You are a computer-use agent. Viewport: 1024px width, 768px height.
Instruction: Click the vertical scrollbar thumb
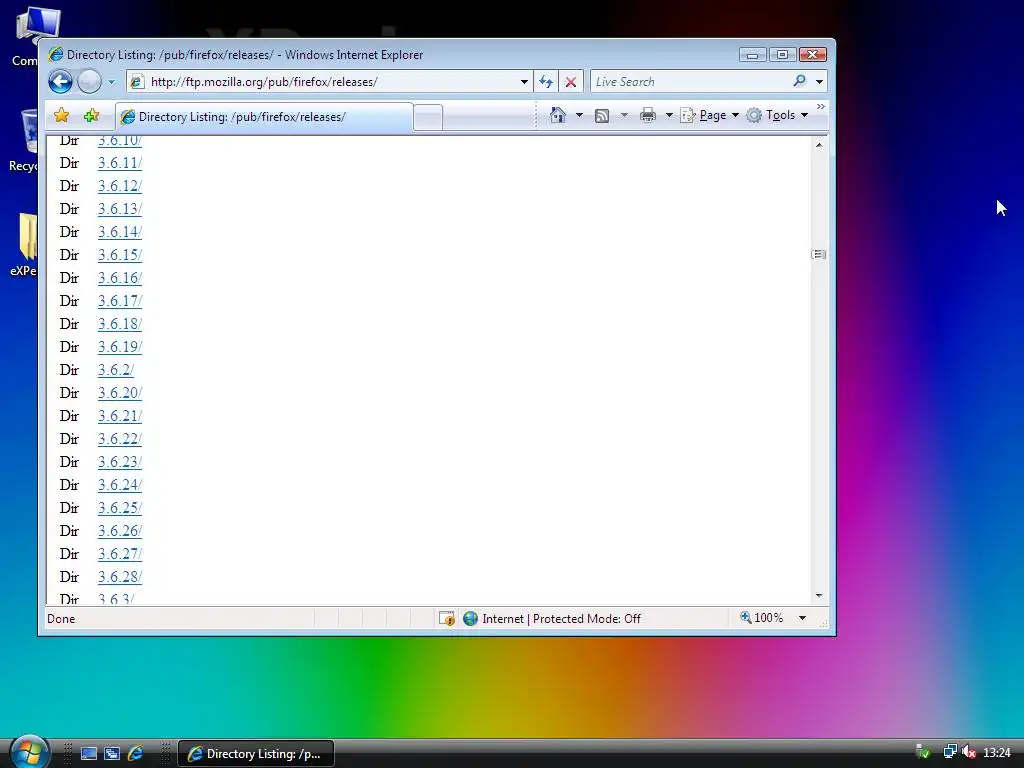[819, 254]
